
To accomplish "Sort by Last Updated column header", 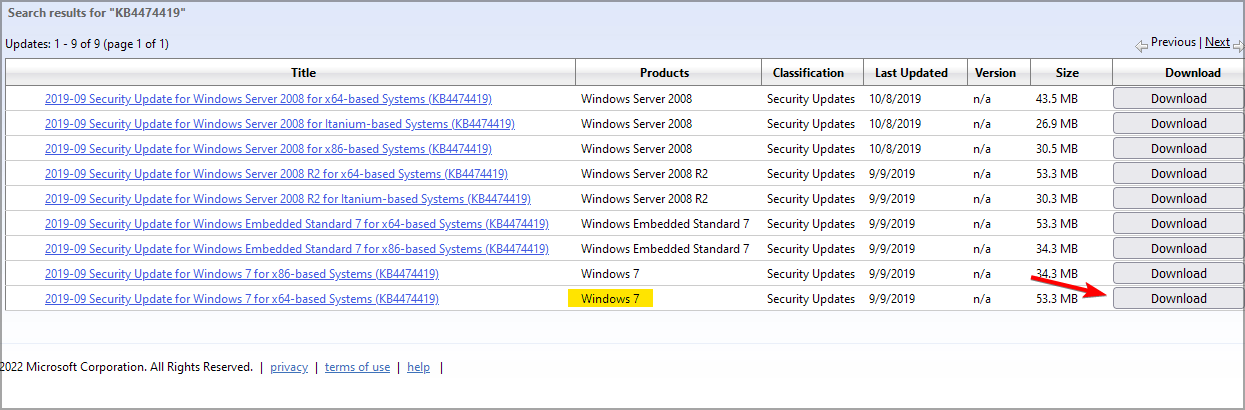I will pyautogui.click(x=911, y=73).
